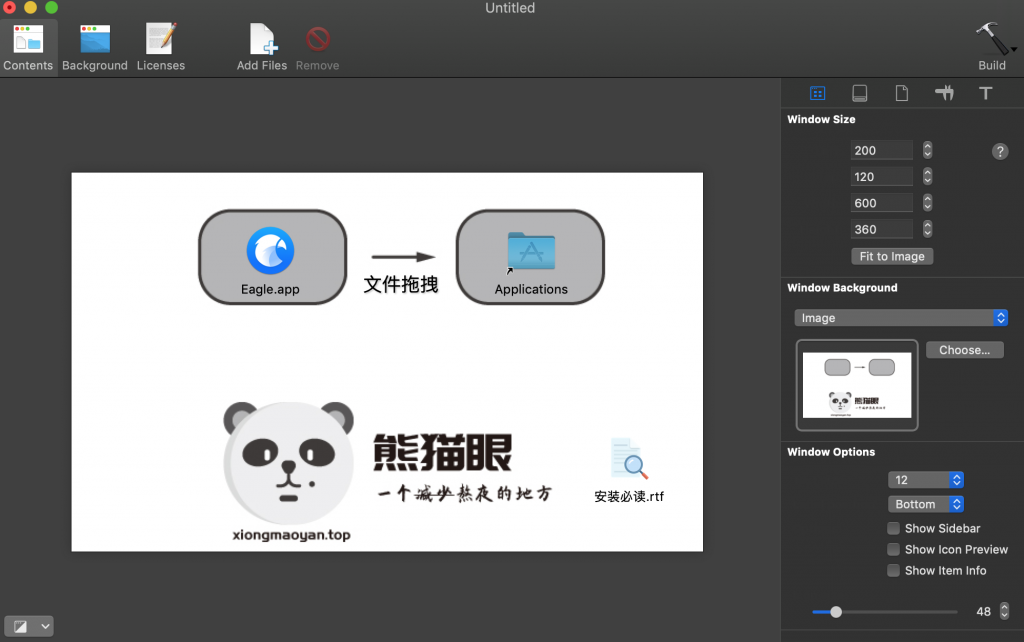Select the 安装必读.rtf file icon
Image resolution: width=1024 pixels, height=642 pixels.
click(629, 458)
